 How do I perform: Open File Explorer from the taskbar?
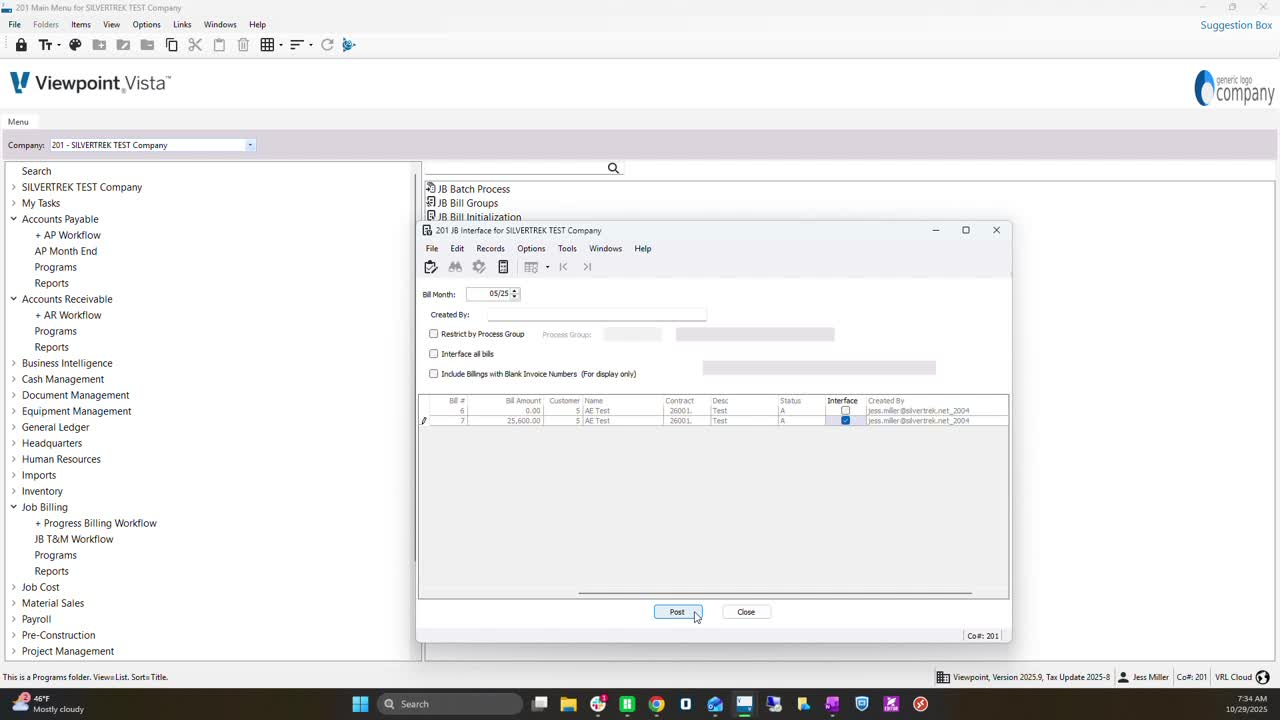click(x=568, y=704)
